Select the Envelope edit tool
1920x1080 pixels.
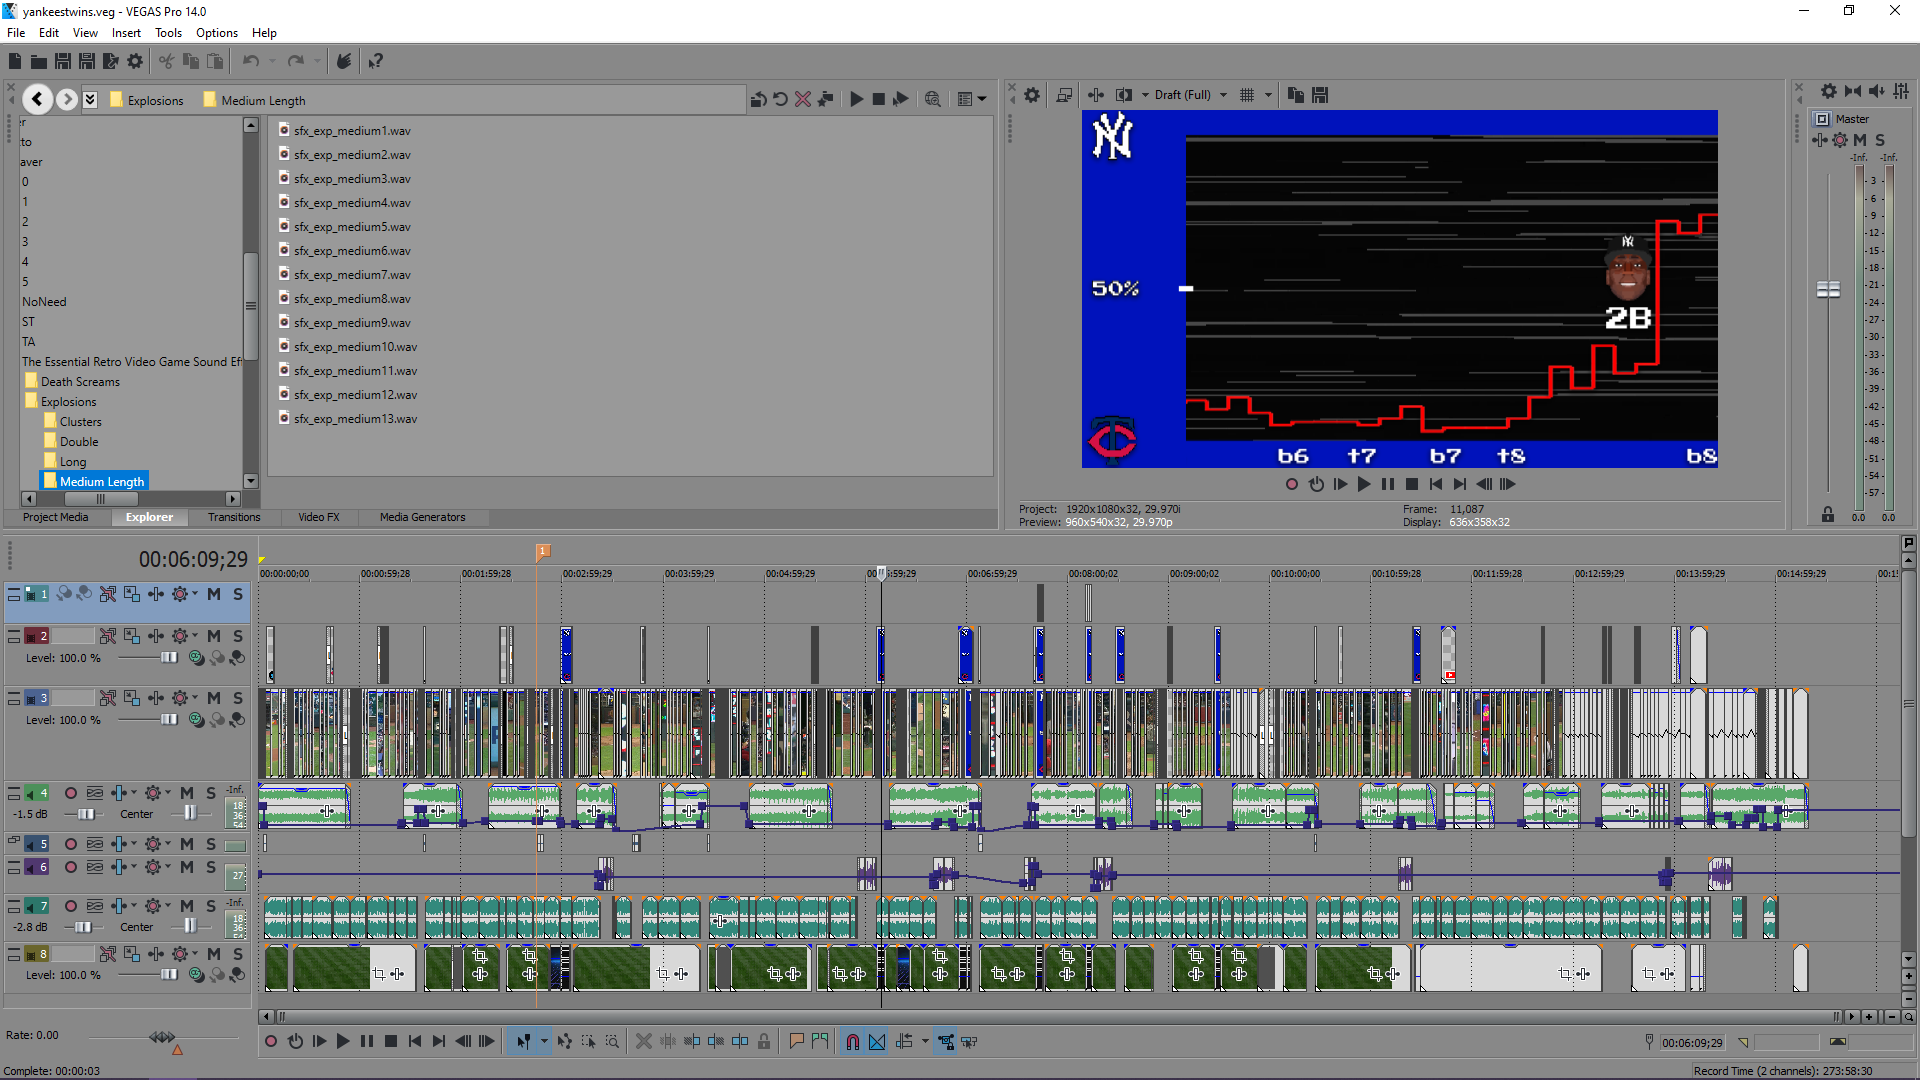[x=565, y=1042]
